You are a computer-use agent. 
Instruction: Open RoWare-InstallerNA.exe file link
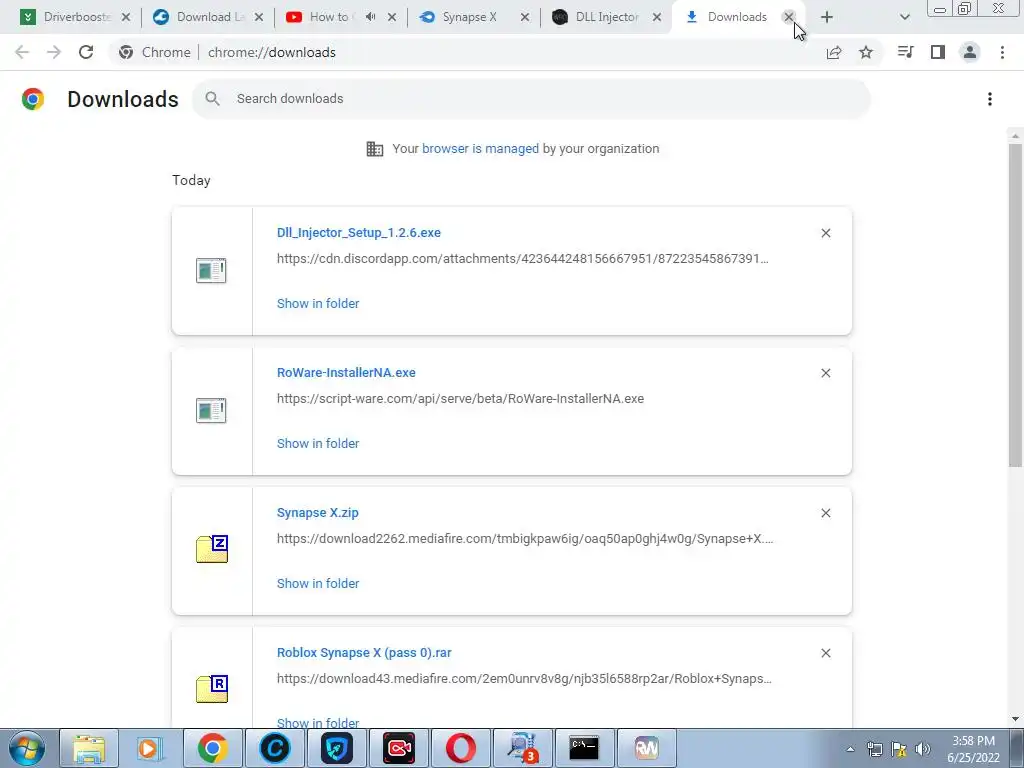[x=346, y=372]
